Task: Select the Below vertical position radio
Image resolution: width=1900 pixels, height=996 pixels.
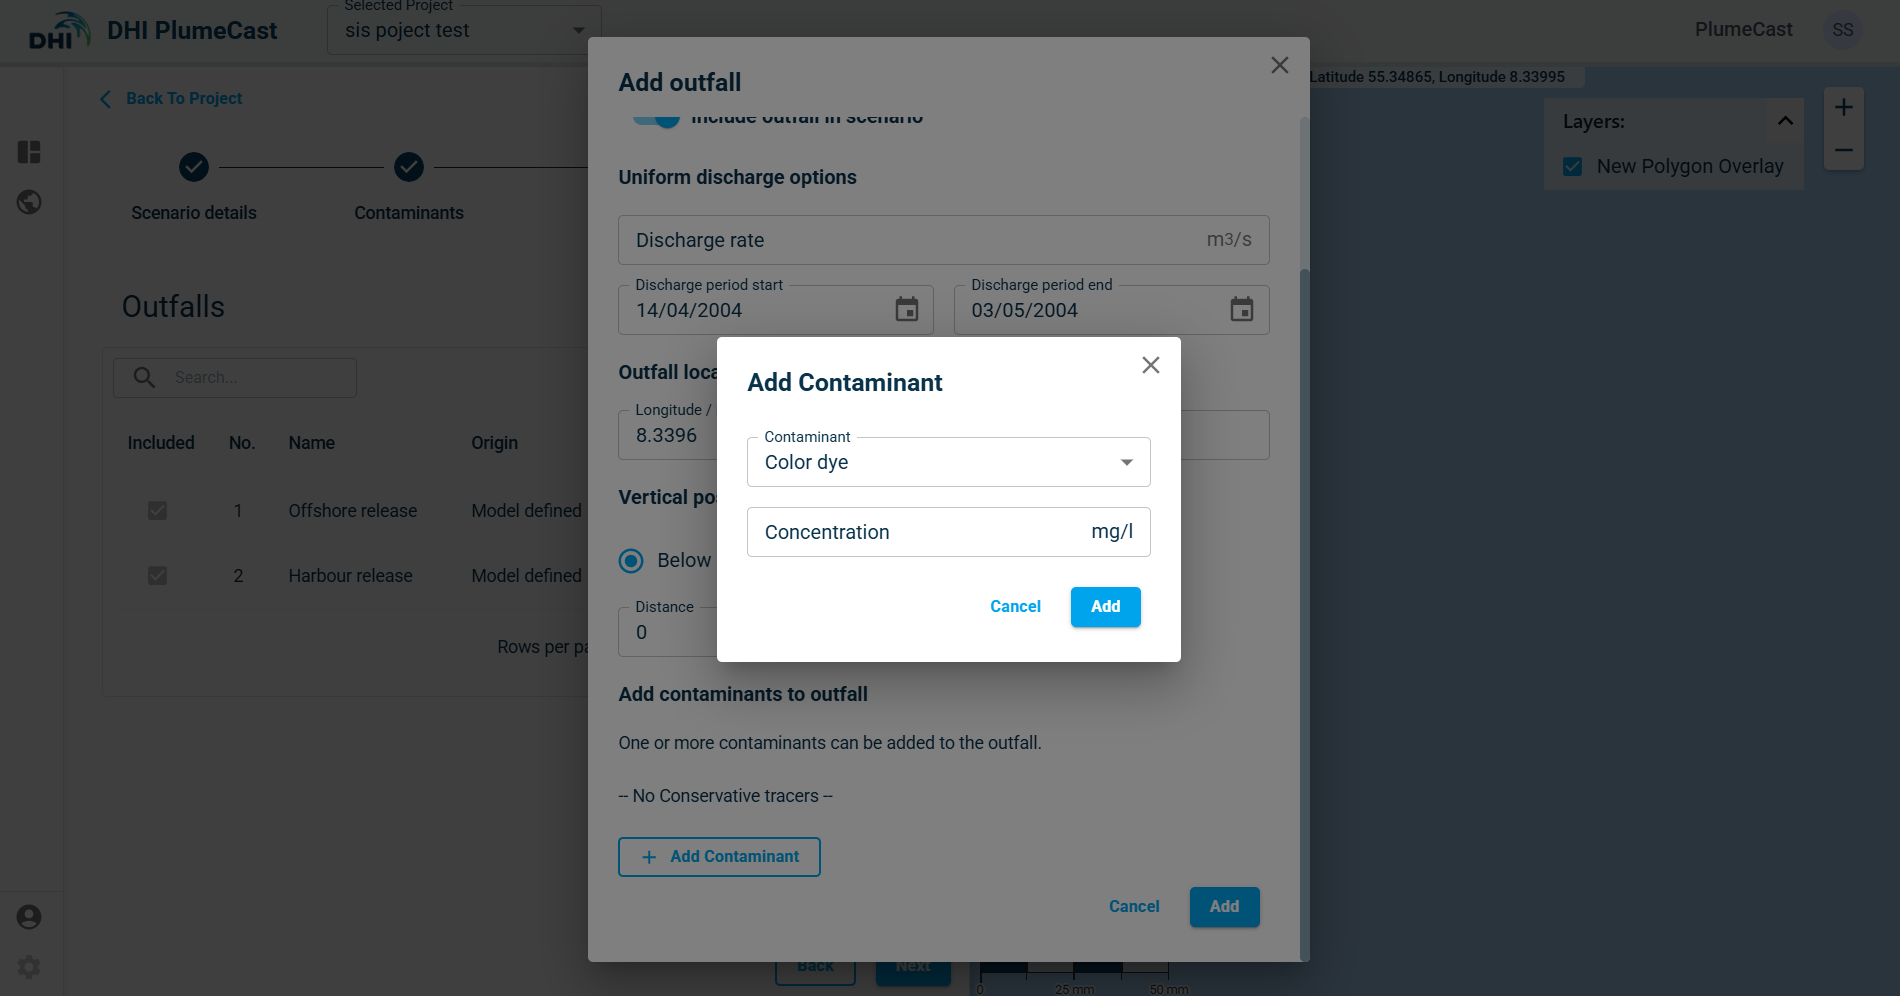Action: [x=631, y=561]
